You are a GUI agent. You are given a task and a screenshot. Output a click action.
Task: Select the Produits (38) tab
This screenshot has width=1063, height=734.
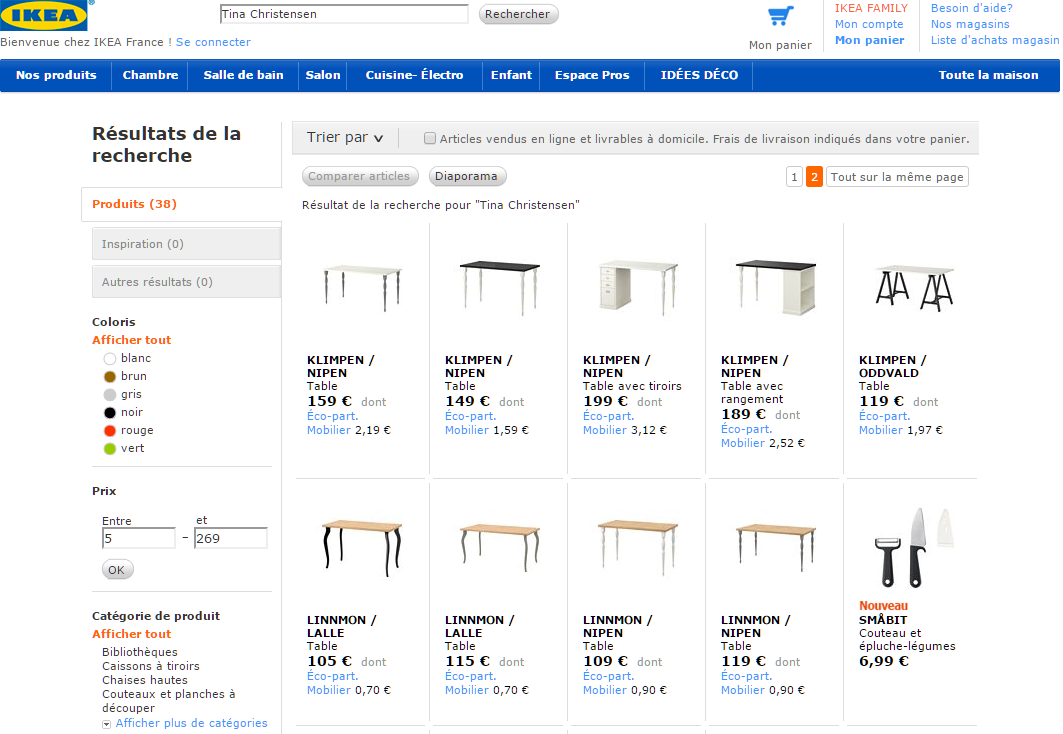pos(182,204)
